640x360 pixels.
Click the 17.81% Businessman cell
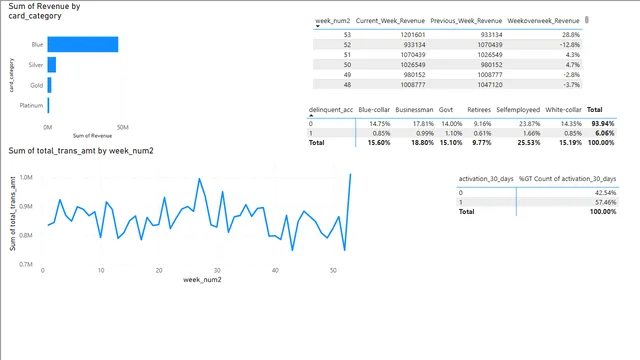point(423,123)
